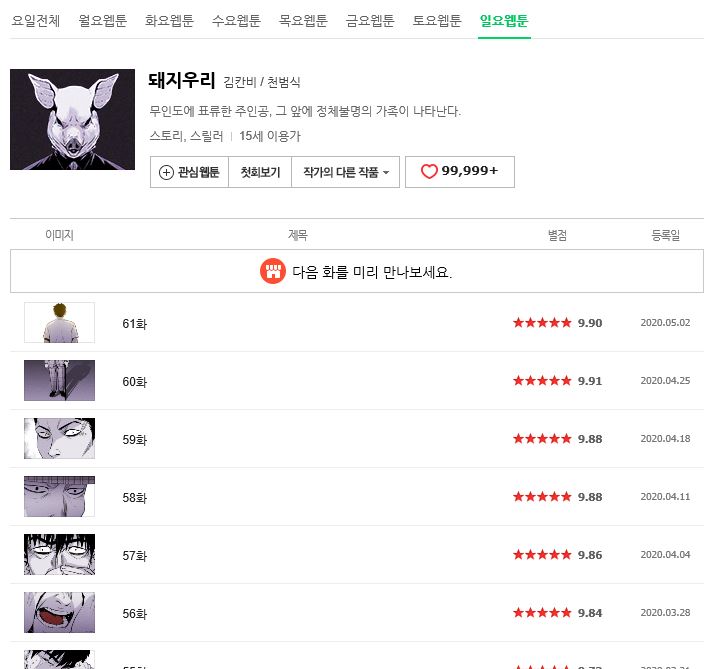This screenshot has width=719, height=669.
Task: Click the 2020.04.25 date of 60화
Action: (x=665, y=381)
